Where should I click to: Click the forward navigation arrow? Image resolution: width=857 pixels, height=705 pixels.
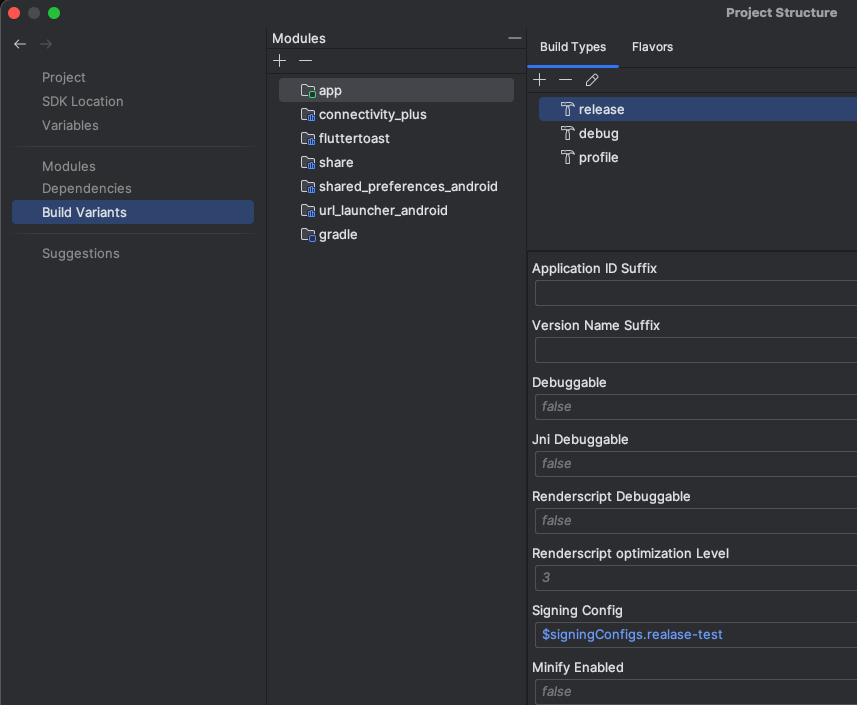(46, 44)
